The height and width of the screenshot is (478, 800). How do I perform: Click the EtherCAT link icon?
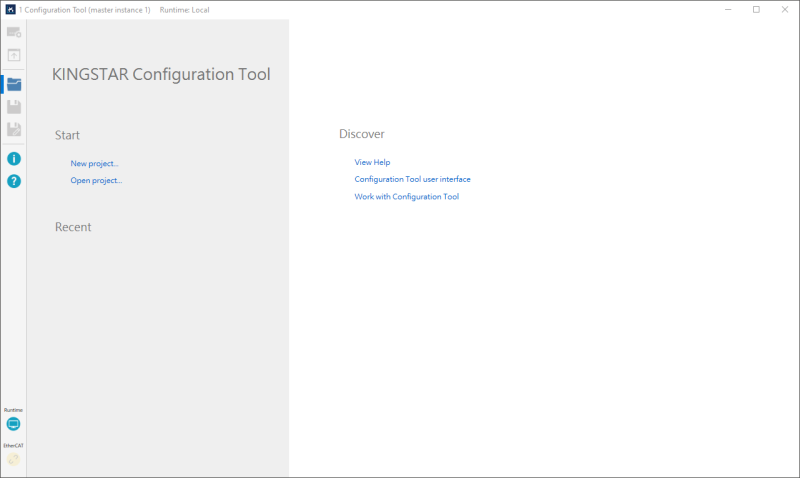pyautogui.click(x=13, y=459)
